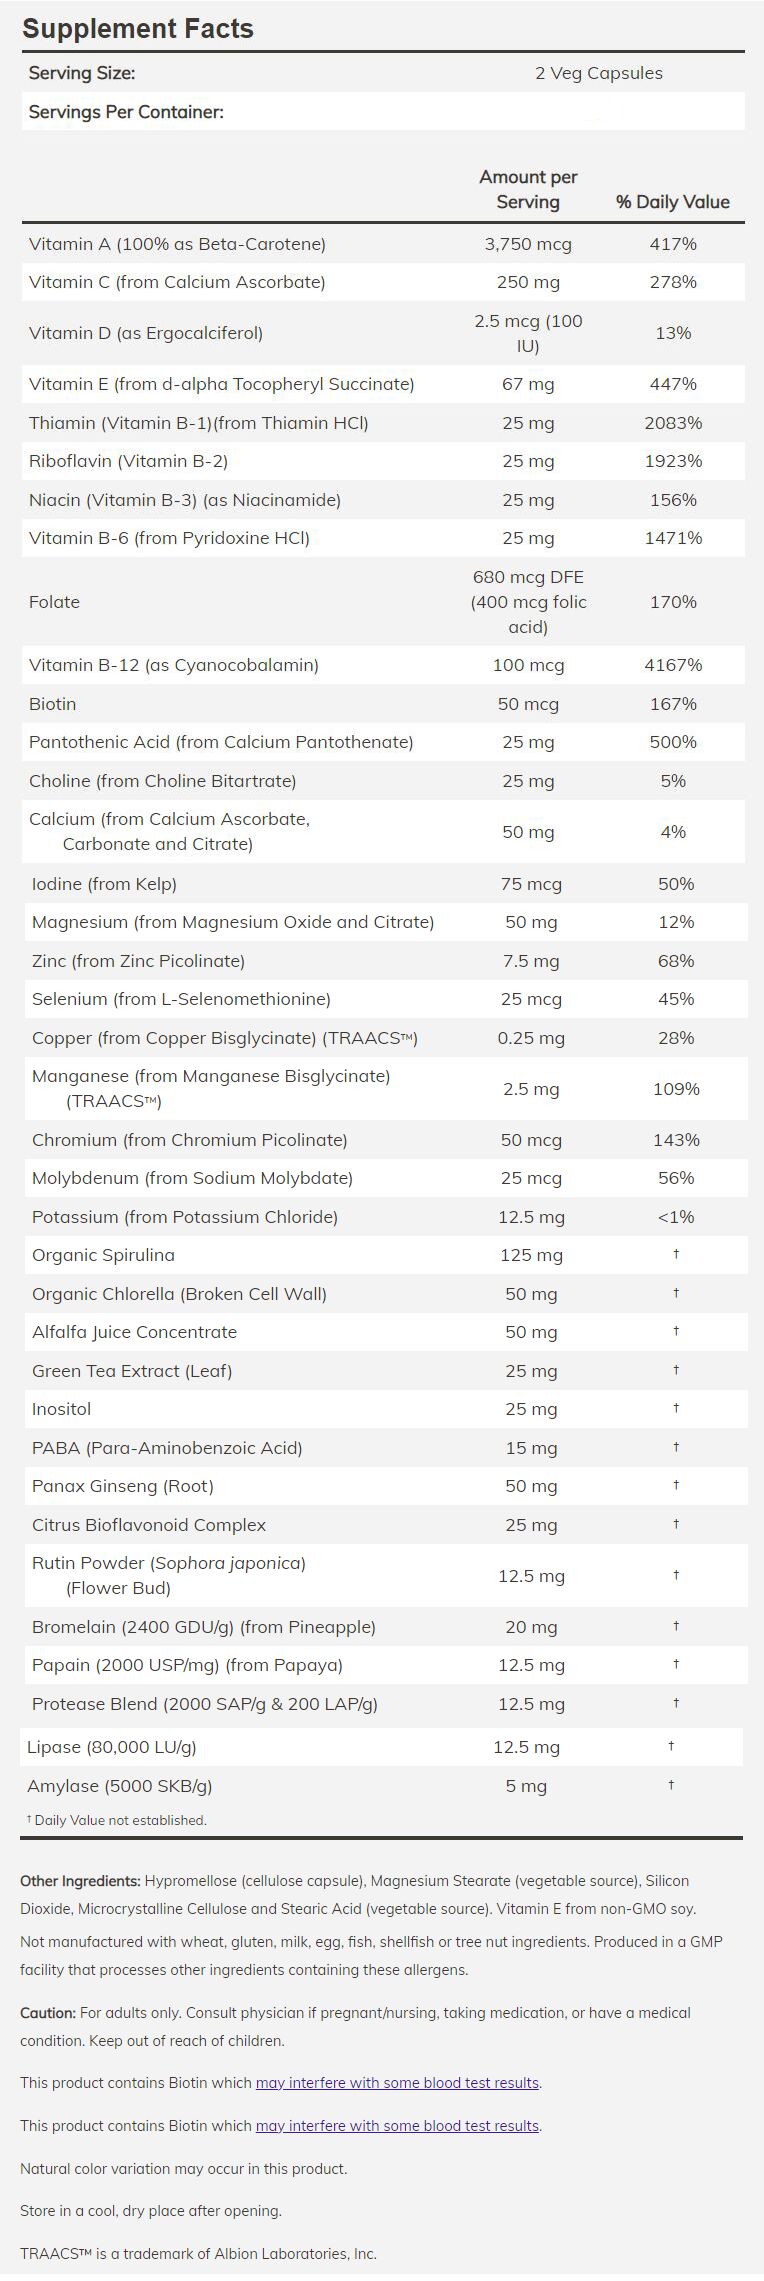Click the Caution label

(x=47, y=2012)
